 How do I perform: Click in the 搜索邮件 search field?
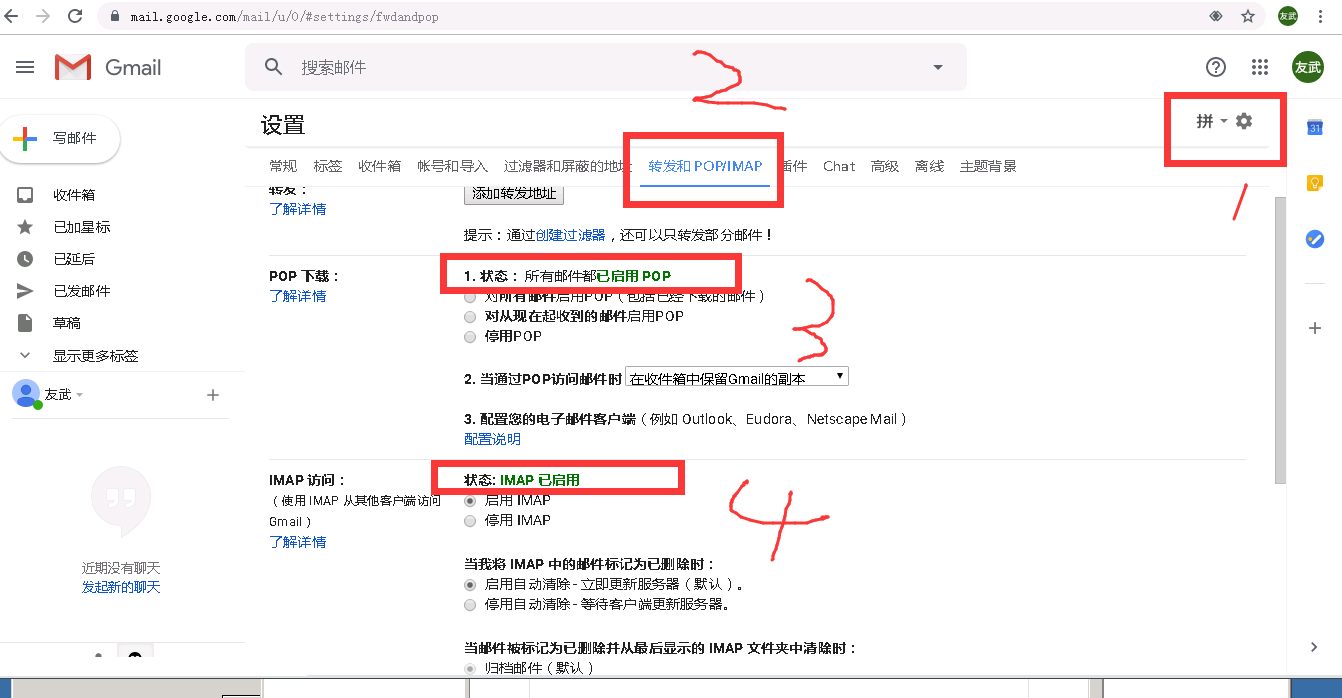[x=600, y=67]
